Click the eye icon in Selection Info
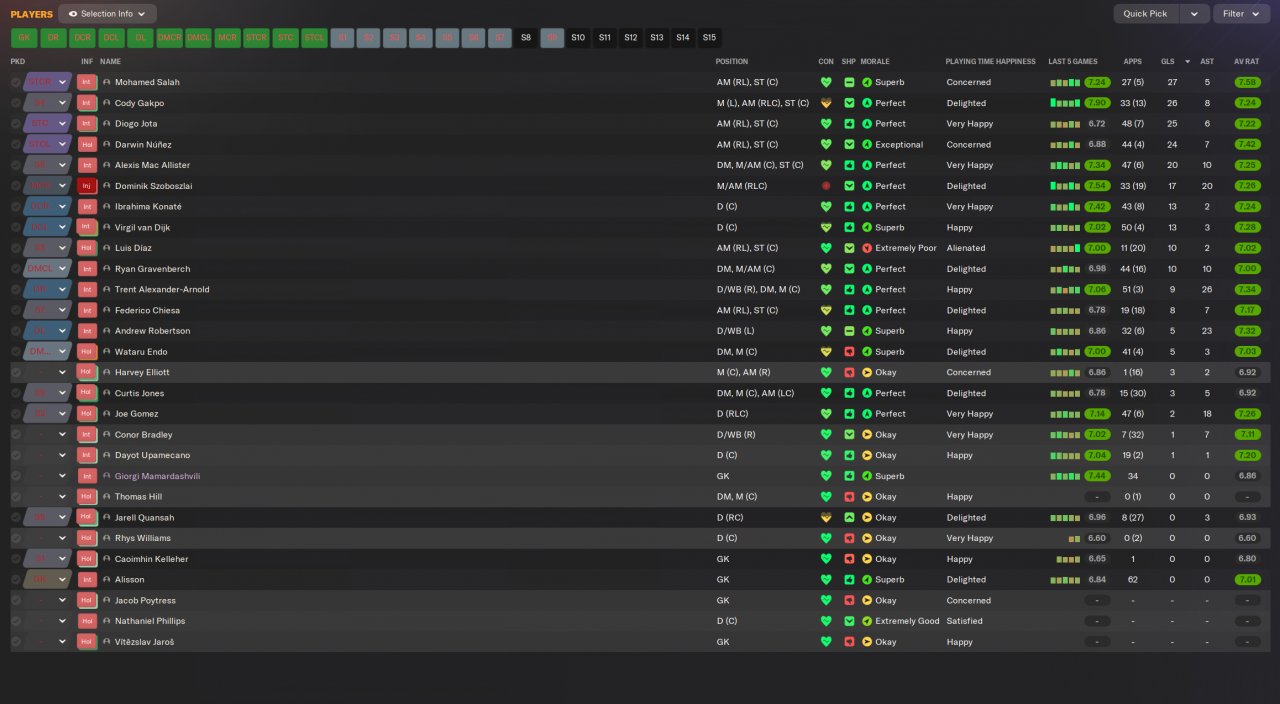1280x704 pixels. (x=73, y=14)
